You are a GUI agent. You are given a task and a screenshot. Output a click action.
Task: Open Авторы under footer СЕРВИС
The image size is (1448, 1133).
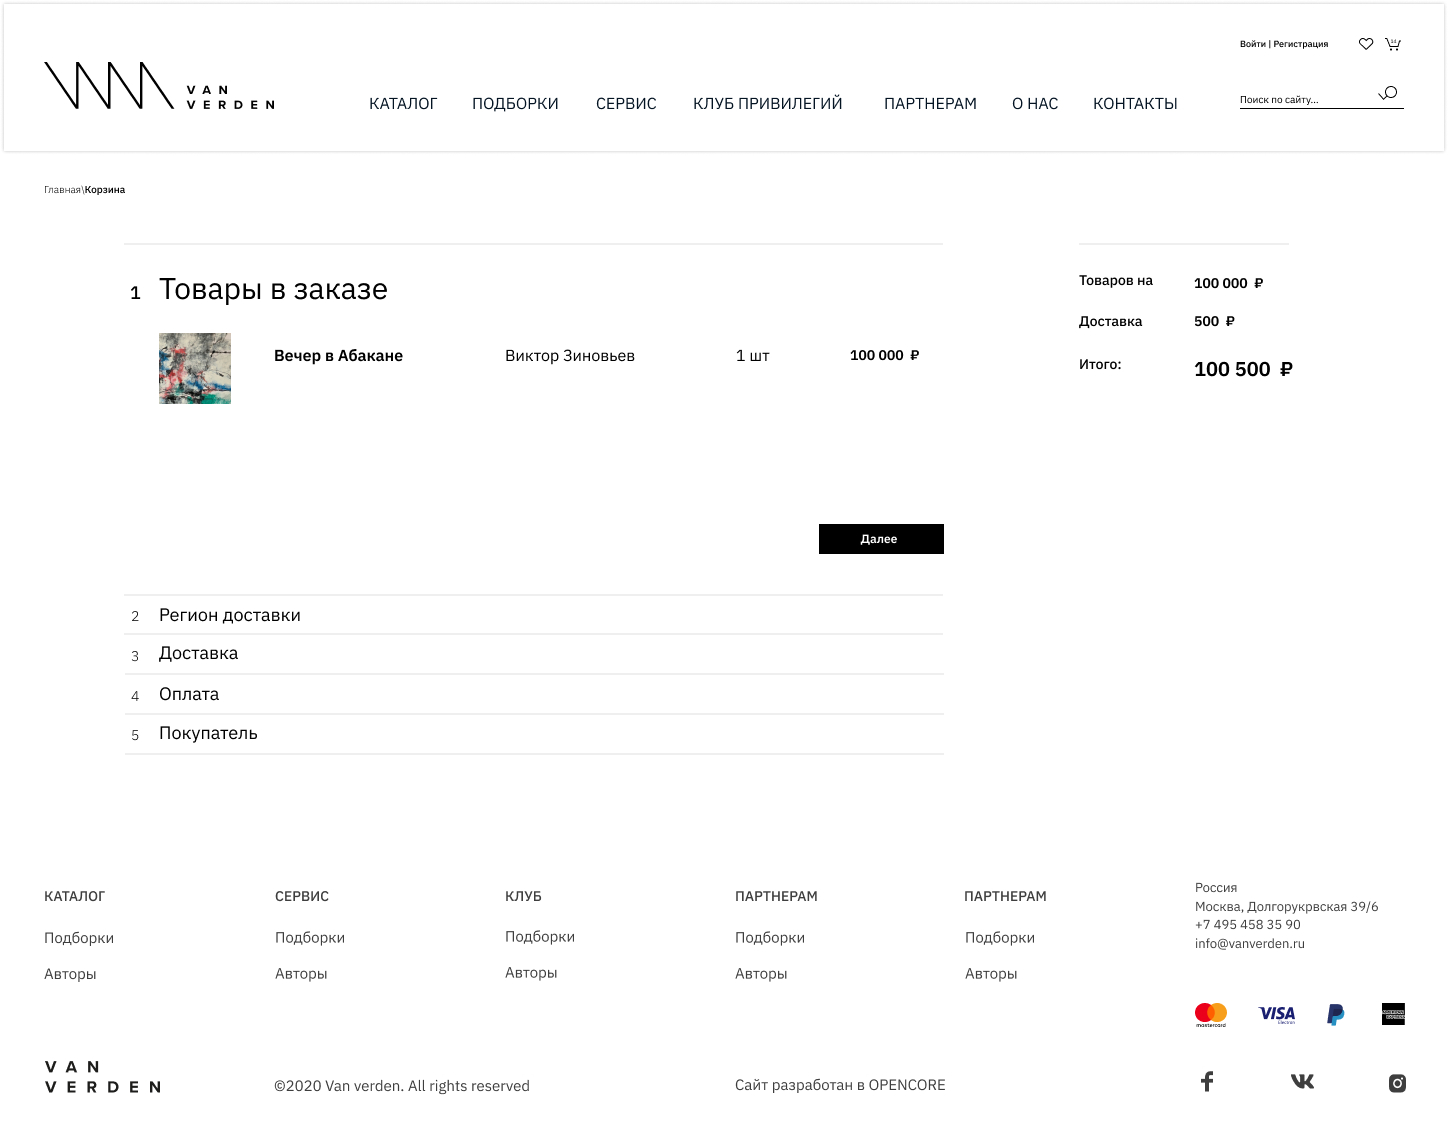click(301, 974)
